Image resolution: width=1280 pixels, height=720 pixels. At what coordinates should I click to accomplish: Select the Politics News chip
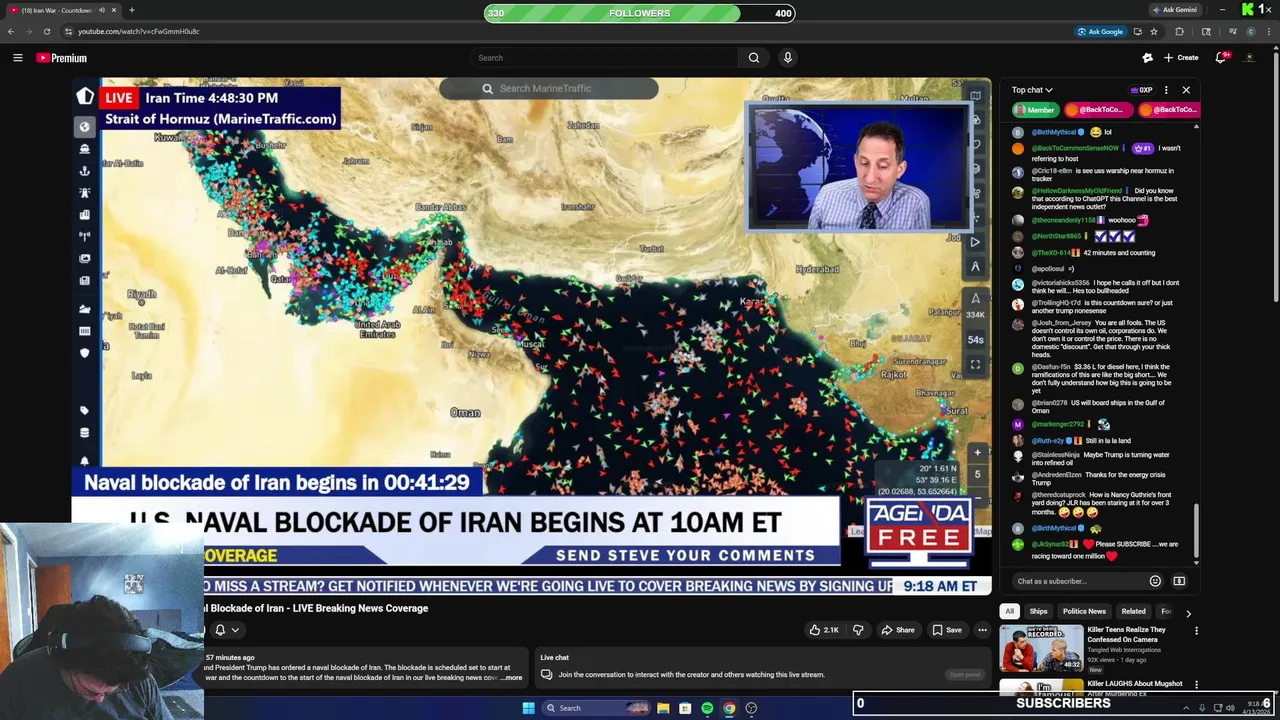coord(1084,612)
